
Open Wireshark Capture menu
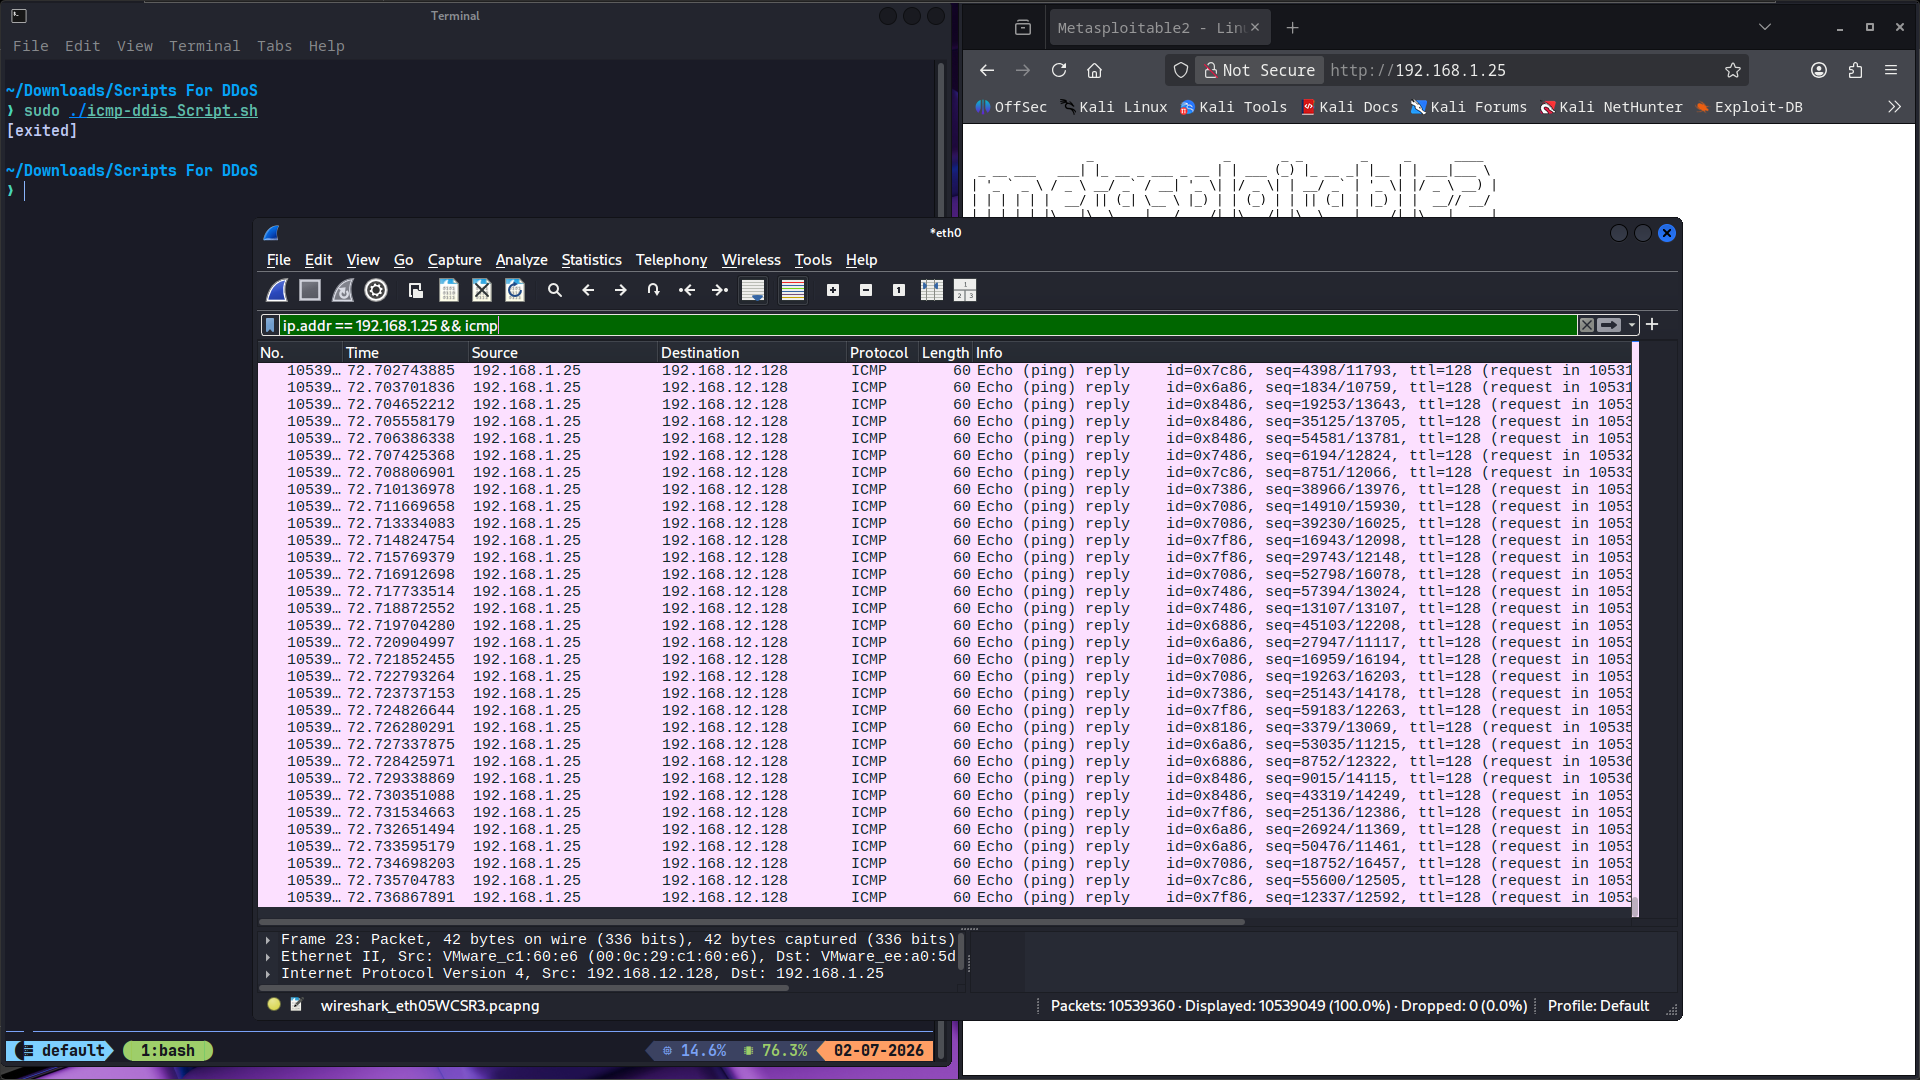[454, 260]
